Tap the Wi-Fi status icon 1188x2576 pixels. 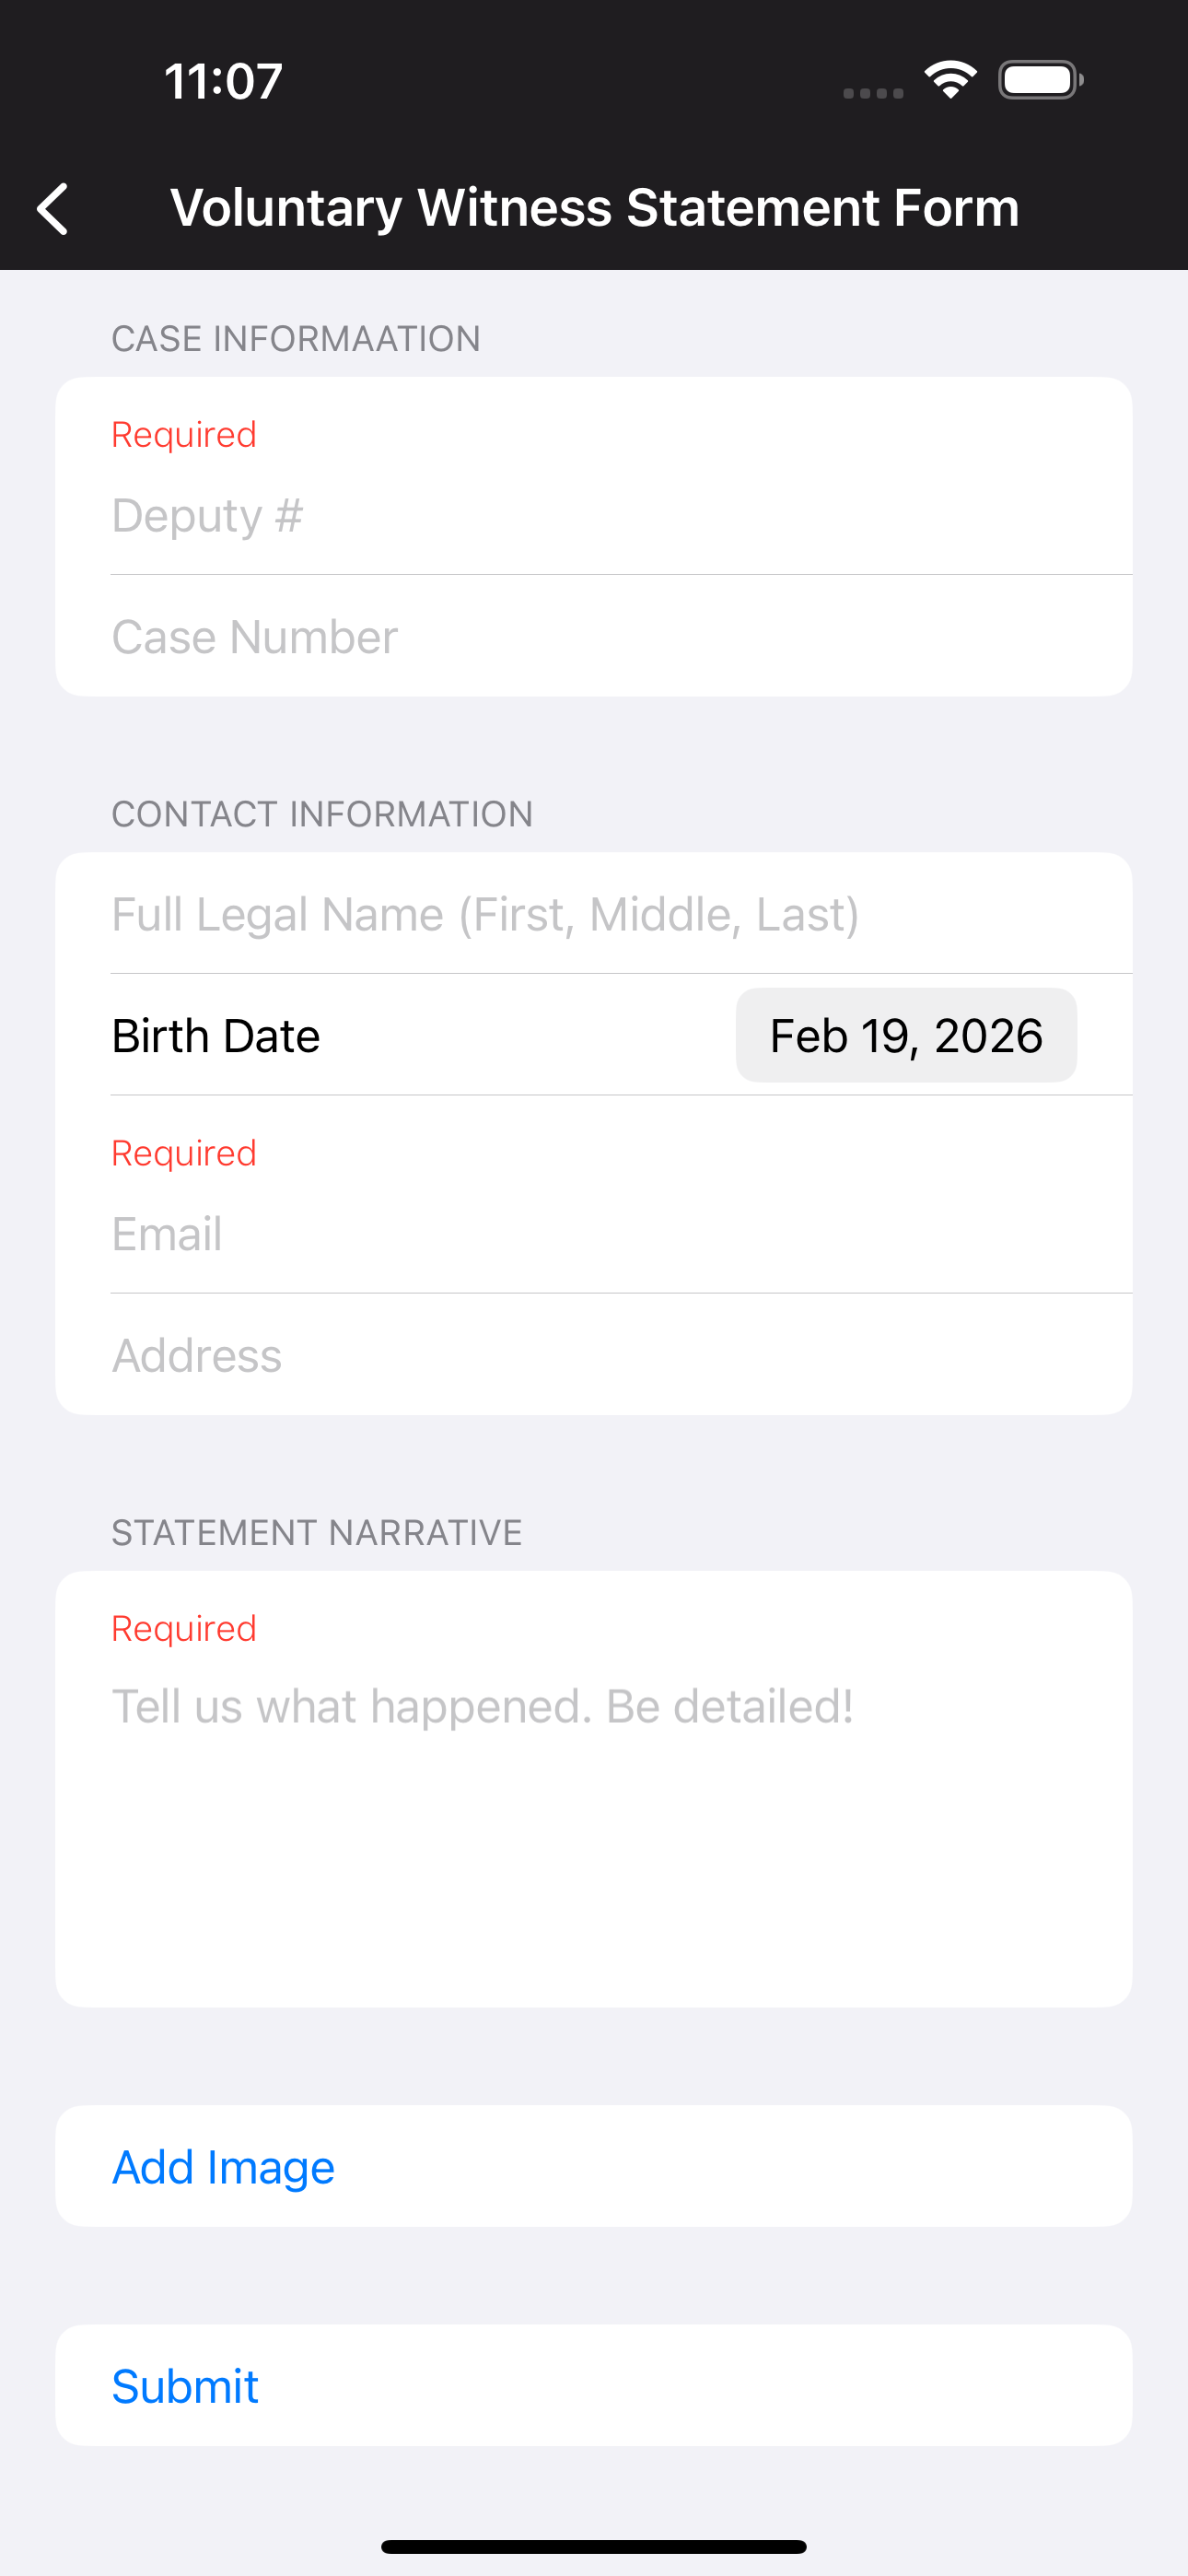tap(950, 80)
